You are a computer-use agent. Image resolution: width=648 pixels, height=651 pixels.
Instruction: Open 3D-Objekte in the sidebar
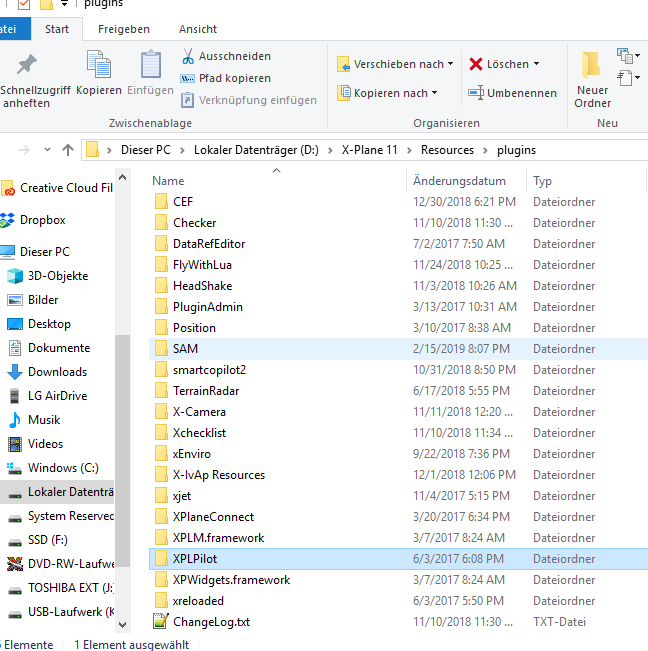[x=49, y=276]
